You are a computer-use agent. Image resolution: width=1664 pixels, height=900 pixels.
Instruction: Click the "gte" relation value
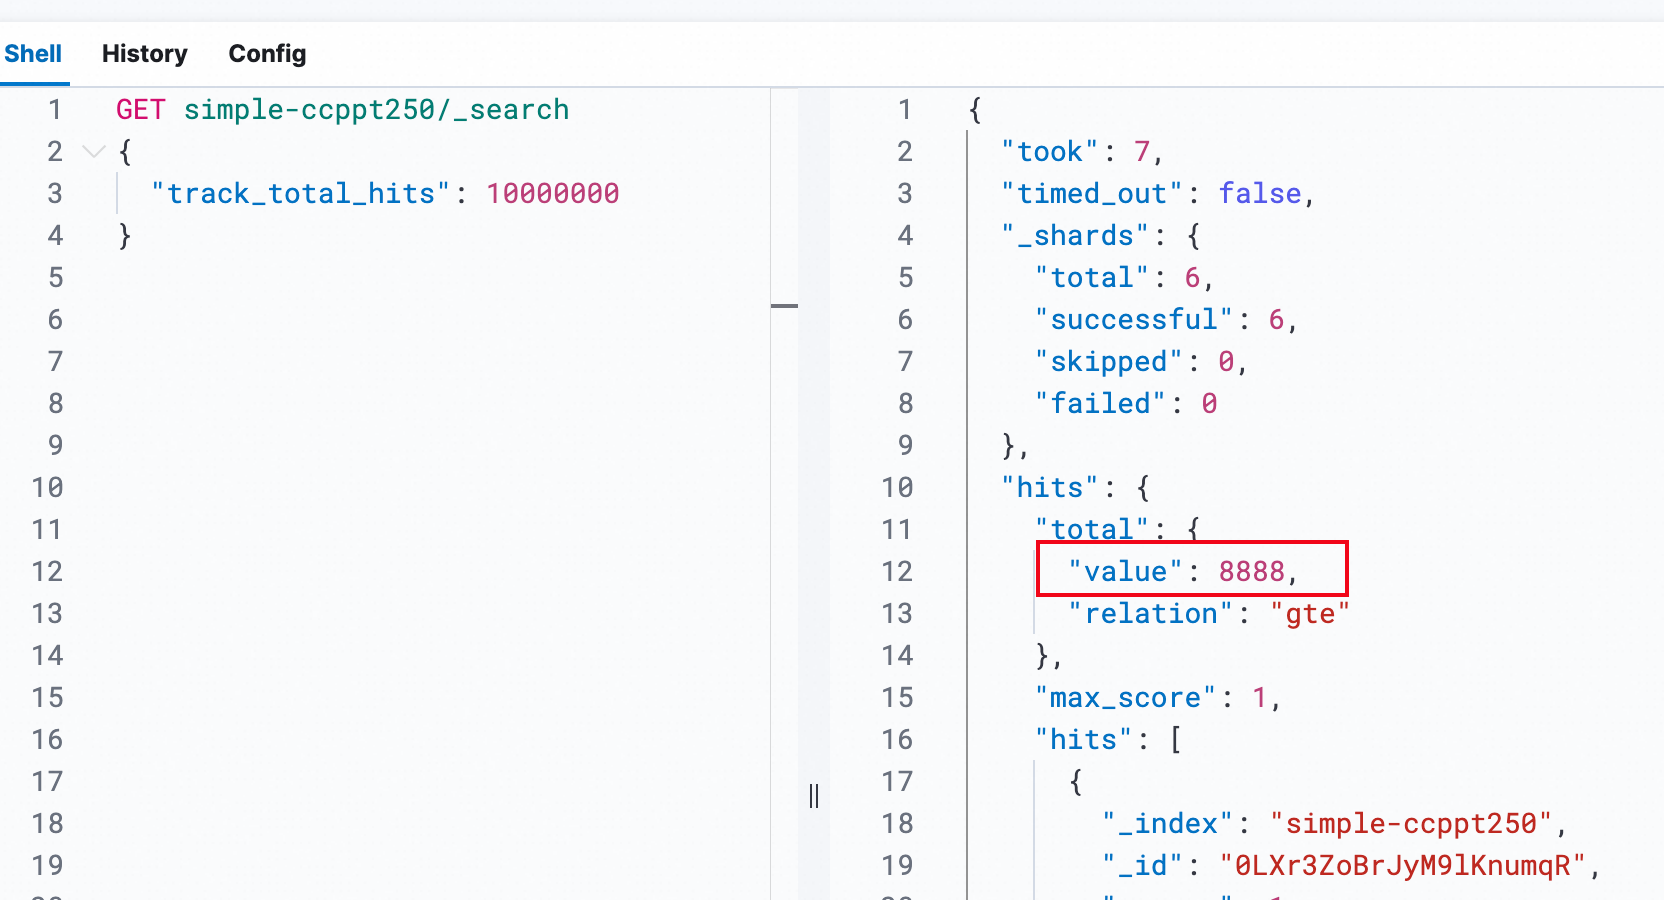[x=1310, y=614]
